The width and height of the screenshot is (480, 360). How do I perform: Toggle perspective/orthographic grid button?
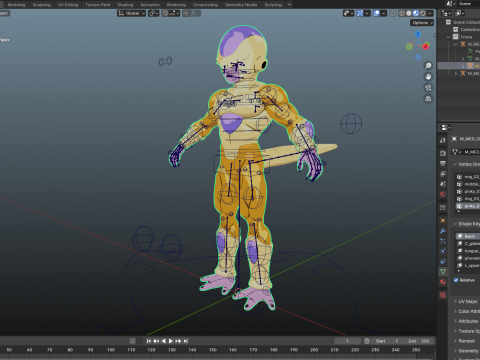428,99
